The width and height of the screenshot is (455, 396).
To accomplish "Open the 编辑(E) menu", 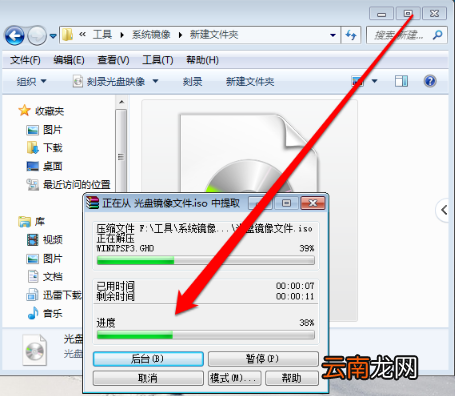I will pos(69,60).
